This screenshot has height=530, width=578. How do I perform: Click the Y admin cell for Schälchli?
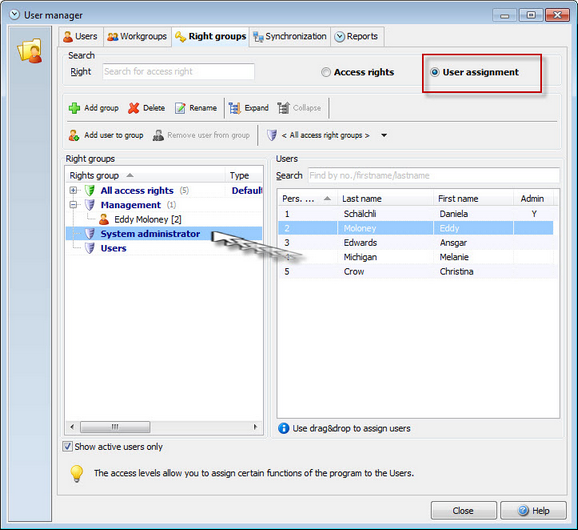coord(534,214)
